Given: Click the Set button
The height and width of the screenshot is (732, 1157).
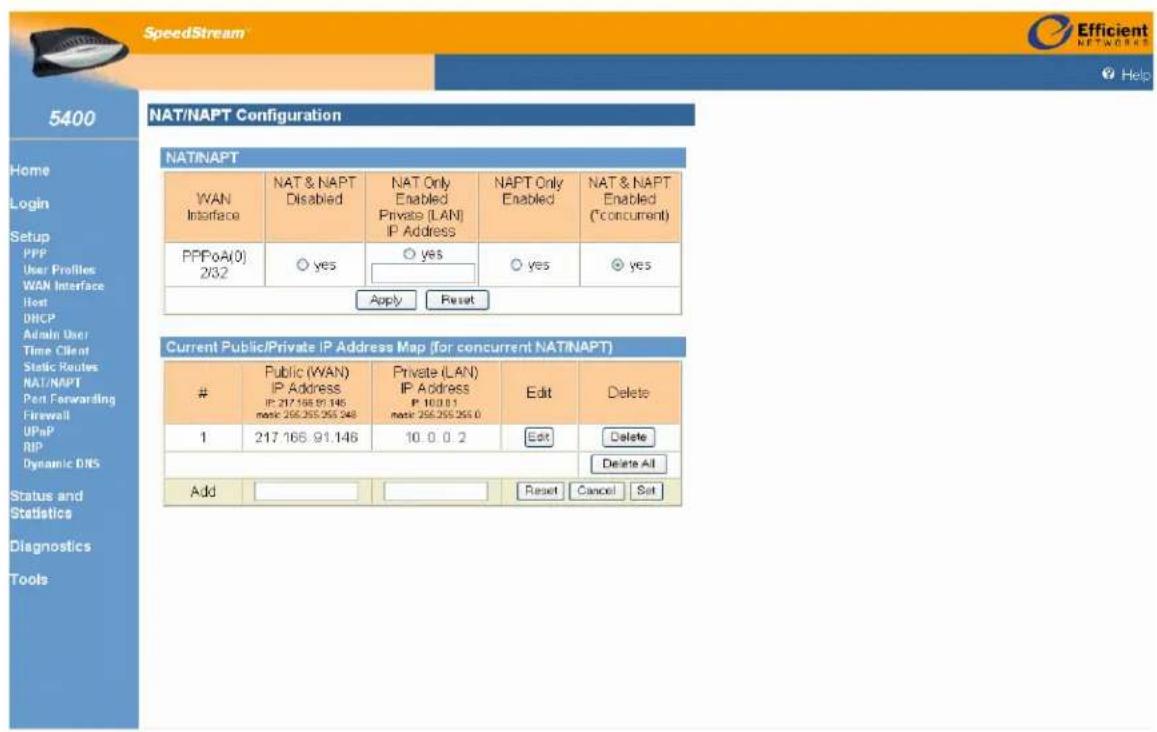Looking at the screenshot, I should (x=646, y=491).
